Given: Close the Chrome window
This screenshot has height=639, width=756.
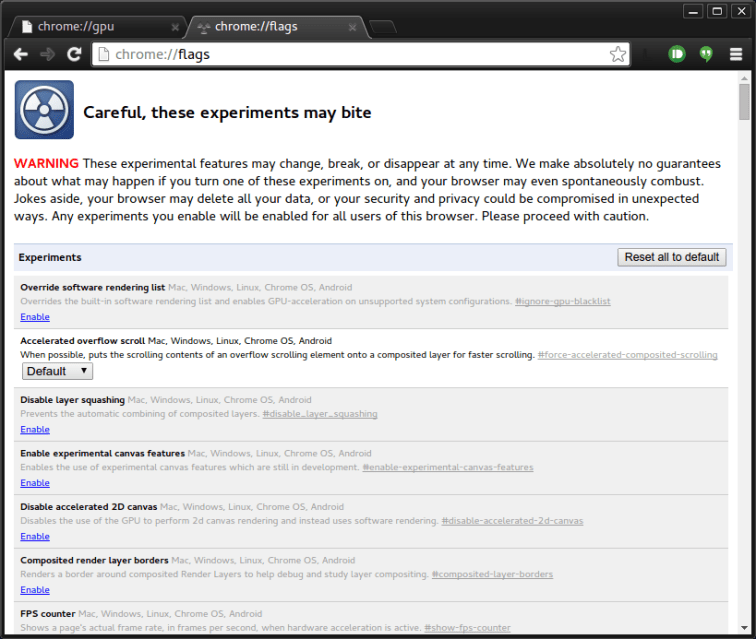Looking at the screenshot, I should coord(741,12).
